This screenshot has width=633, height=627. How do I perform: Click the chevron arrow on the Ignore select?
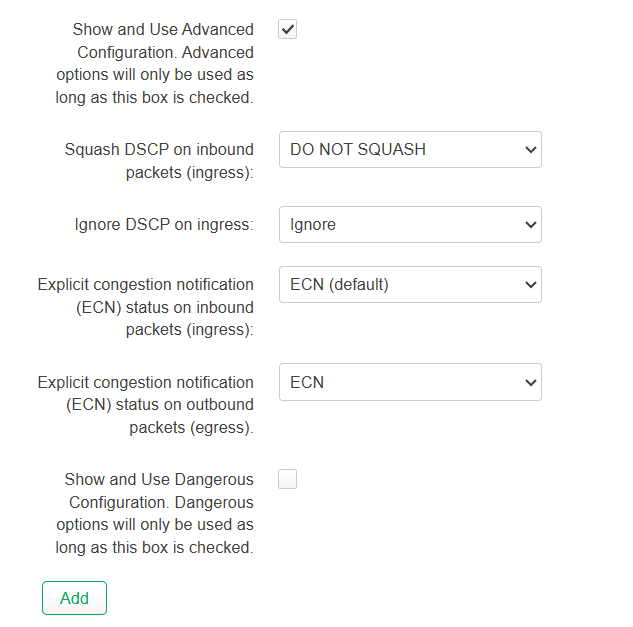[x=530, y=225]
